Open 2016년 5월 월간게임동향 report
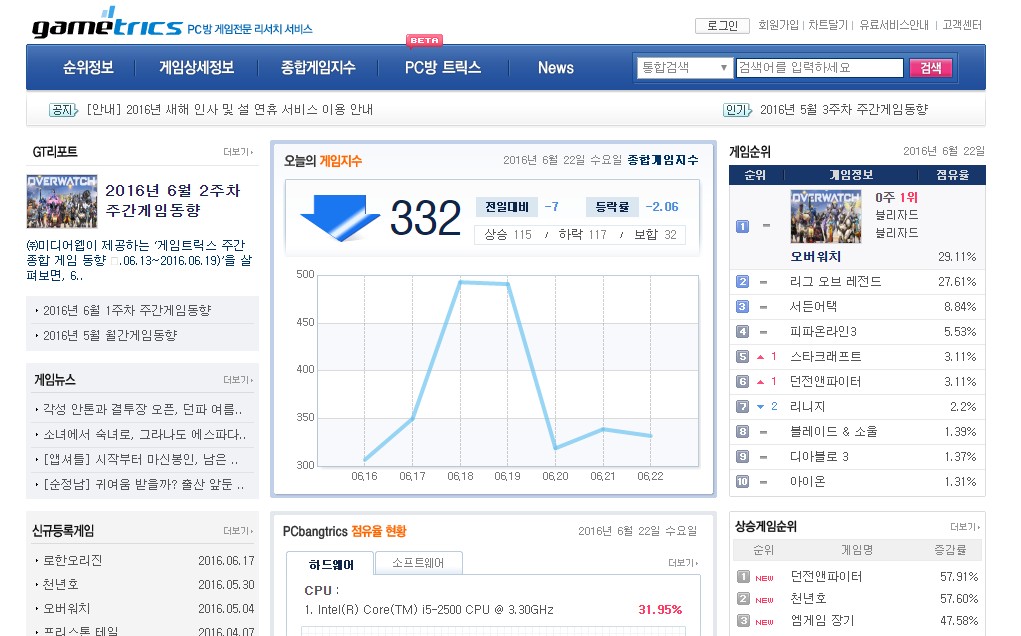This screenshot has width=1021, height=636. (x=110, y=336)
